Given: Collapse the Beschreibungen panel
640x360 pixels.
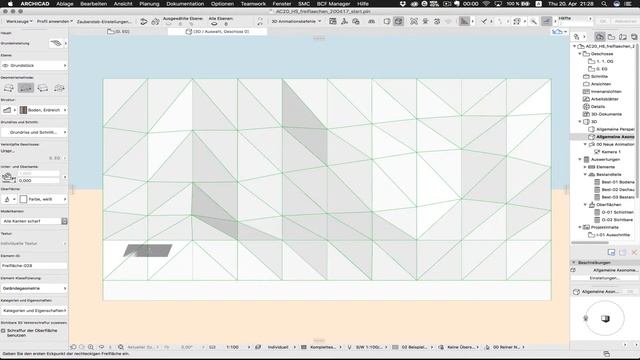Looking at the screenshot, I should coord(574,262).
